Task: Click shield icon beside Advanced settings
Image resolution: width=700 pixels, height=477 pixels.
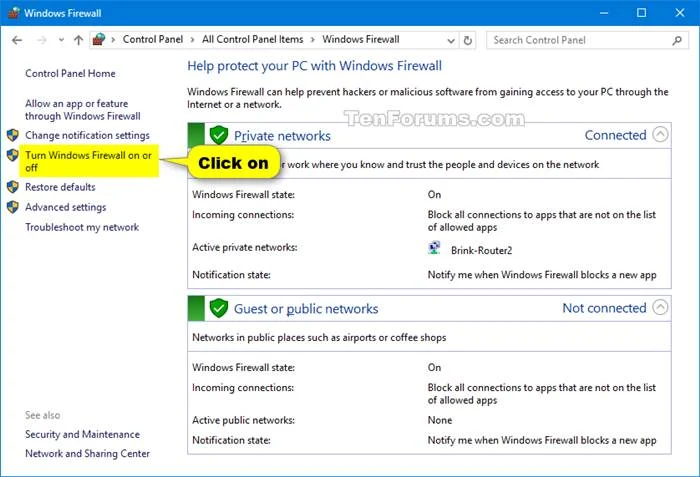Action: tap(12, 207)
